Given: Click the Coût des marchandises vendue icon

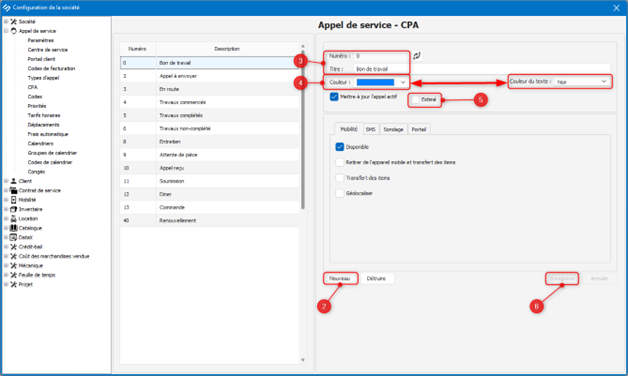Looking at the screenshot, I should tap(14, 256).
